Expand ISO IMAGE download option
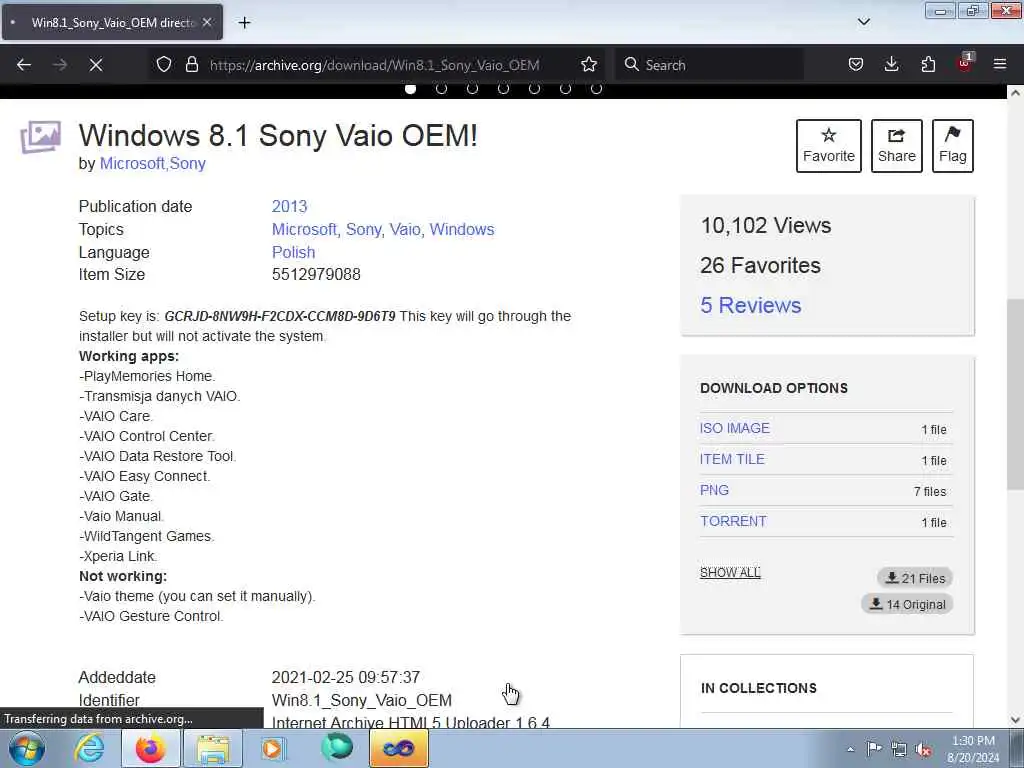Viewport: 1024px width, 768px height. [x=735, y=428]
